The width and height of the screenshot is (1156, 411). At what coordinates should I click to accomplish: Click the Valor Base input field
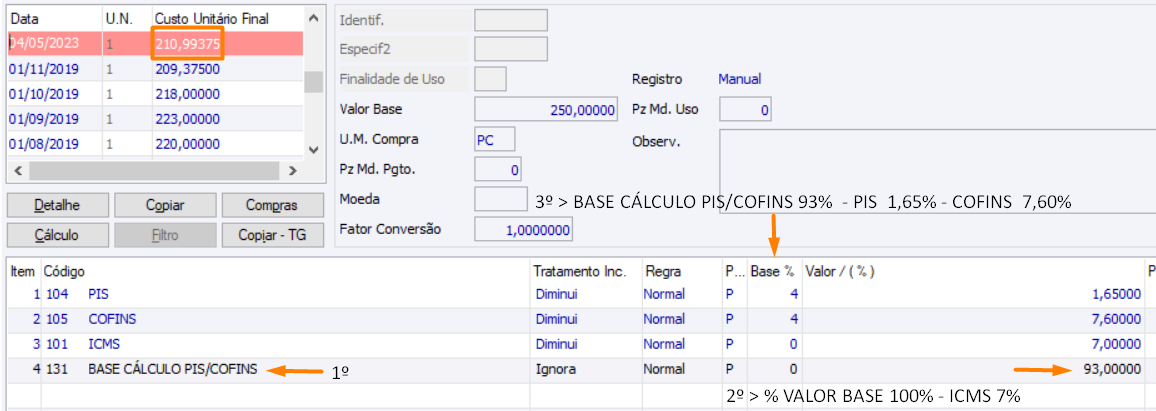pos(545,110)
